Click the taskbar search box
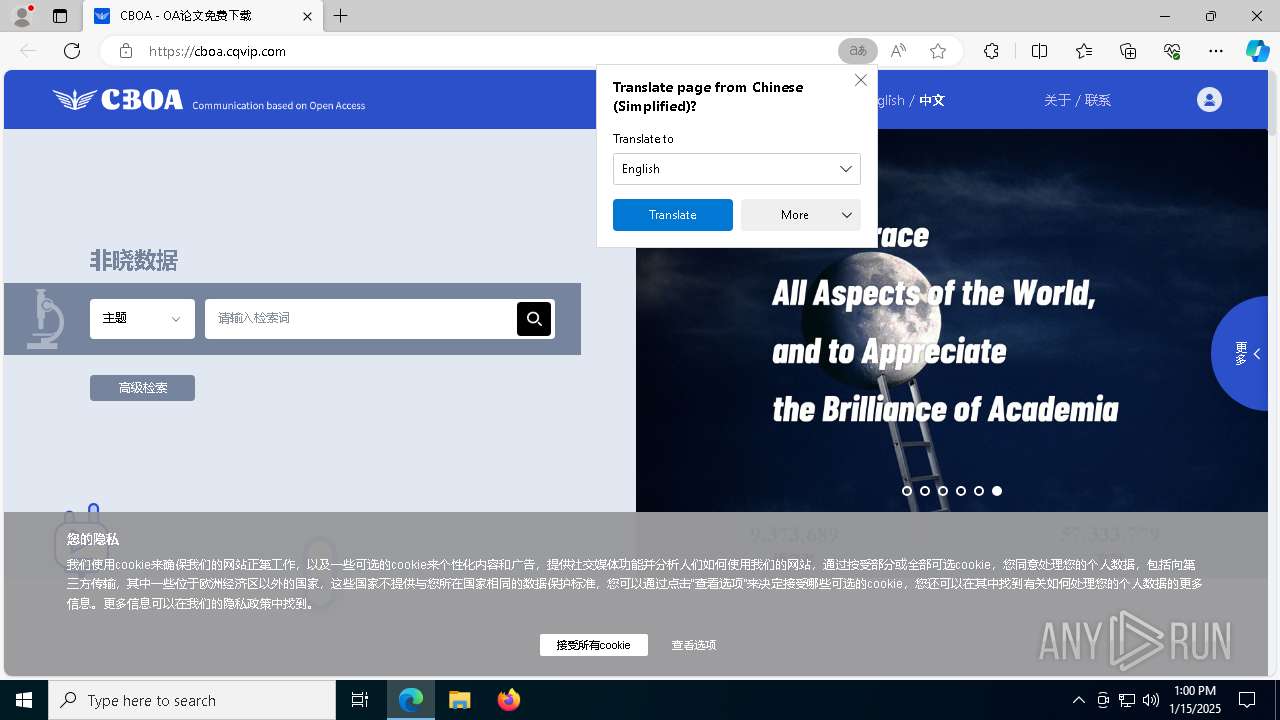 coord(192,700)
